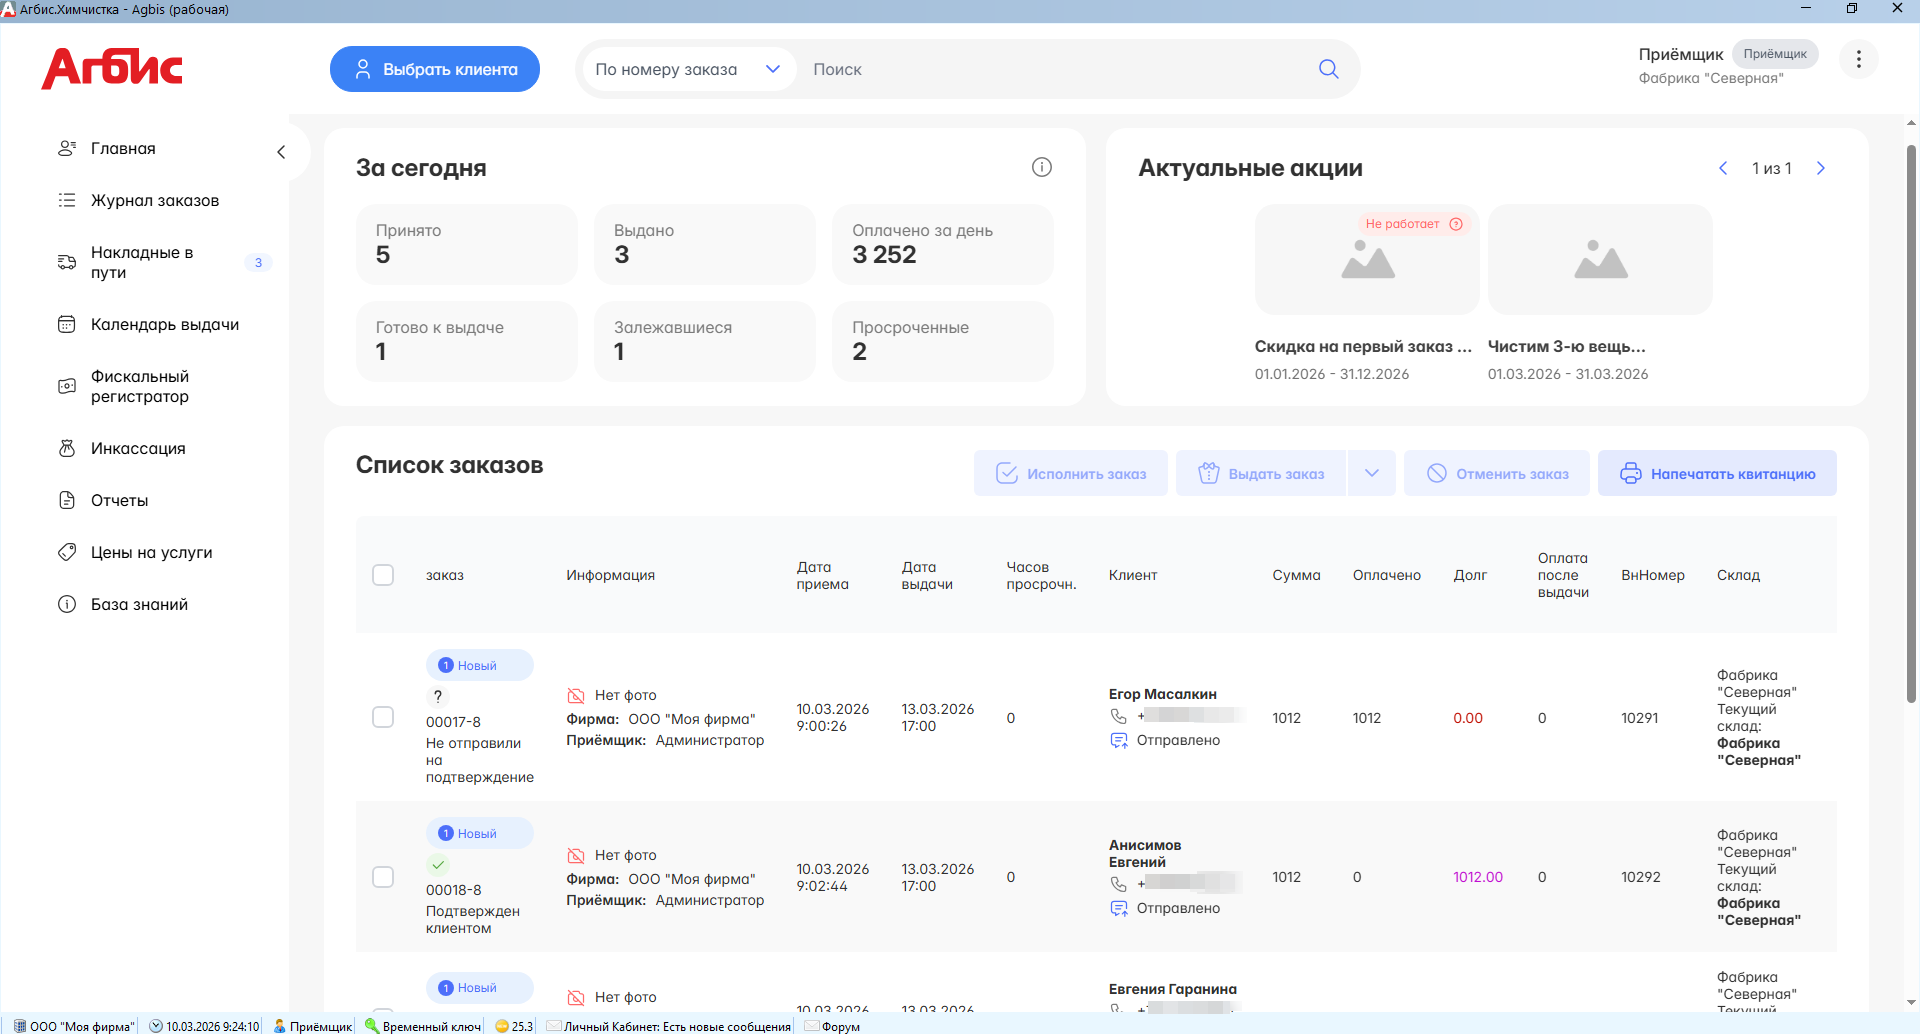Click the Выдано 3 card
This screenshot has width=1920, height=1034.
click(x=705, y=244)
